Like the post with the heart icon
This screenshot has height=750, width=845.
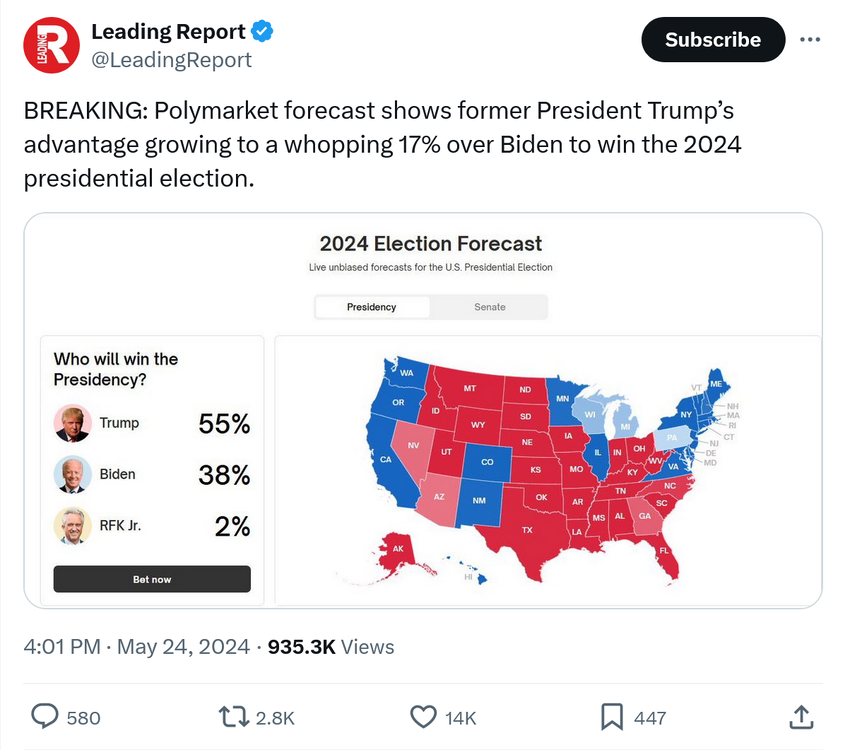(423, 716)
